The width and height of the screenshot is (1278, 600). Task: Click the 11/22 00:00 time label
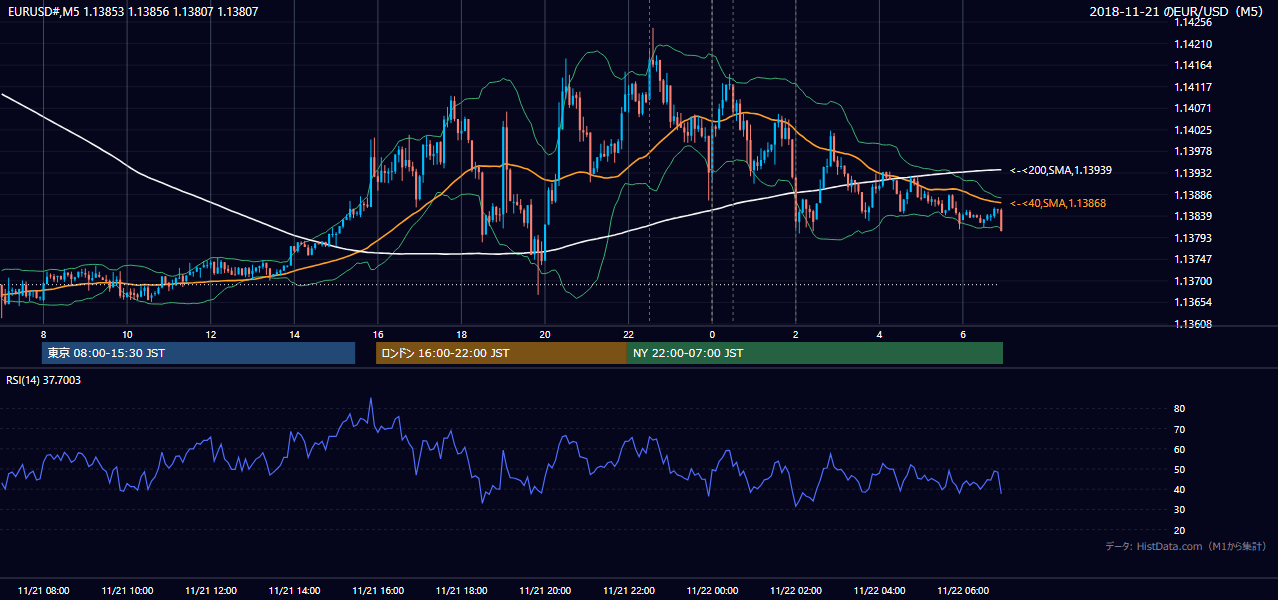pyautogui.click(x=713, y=591)
